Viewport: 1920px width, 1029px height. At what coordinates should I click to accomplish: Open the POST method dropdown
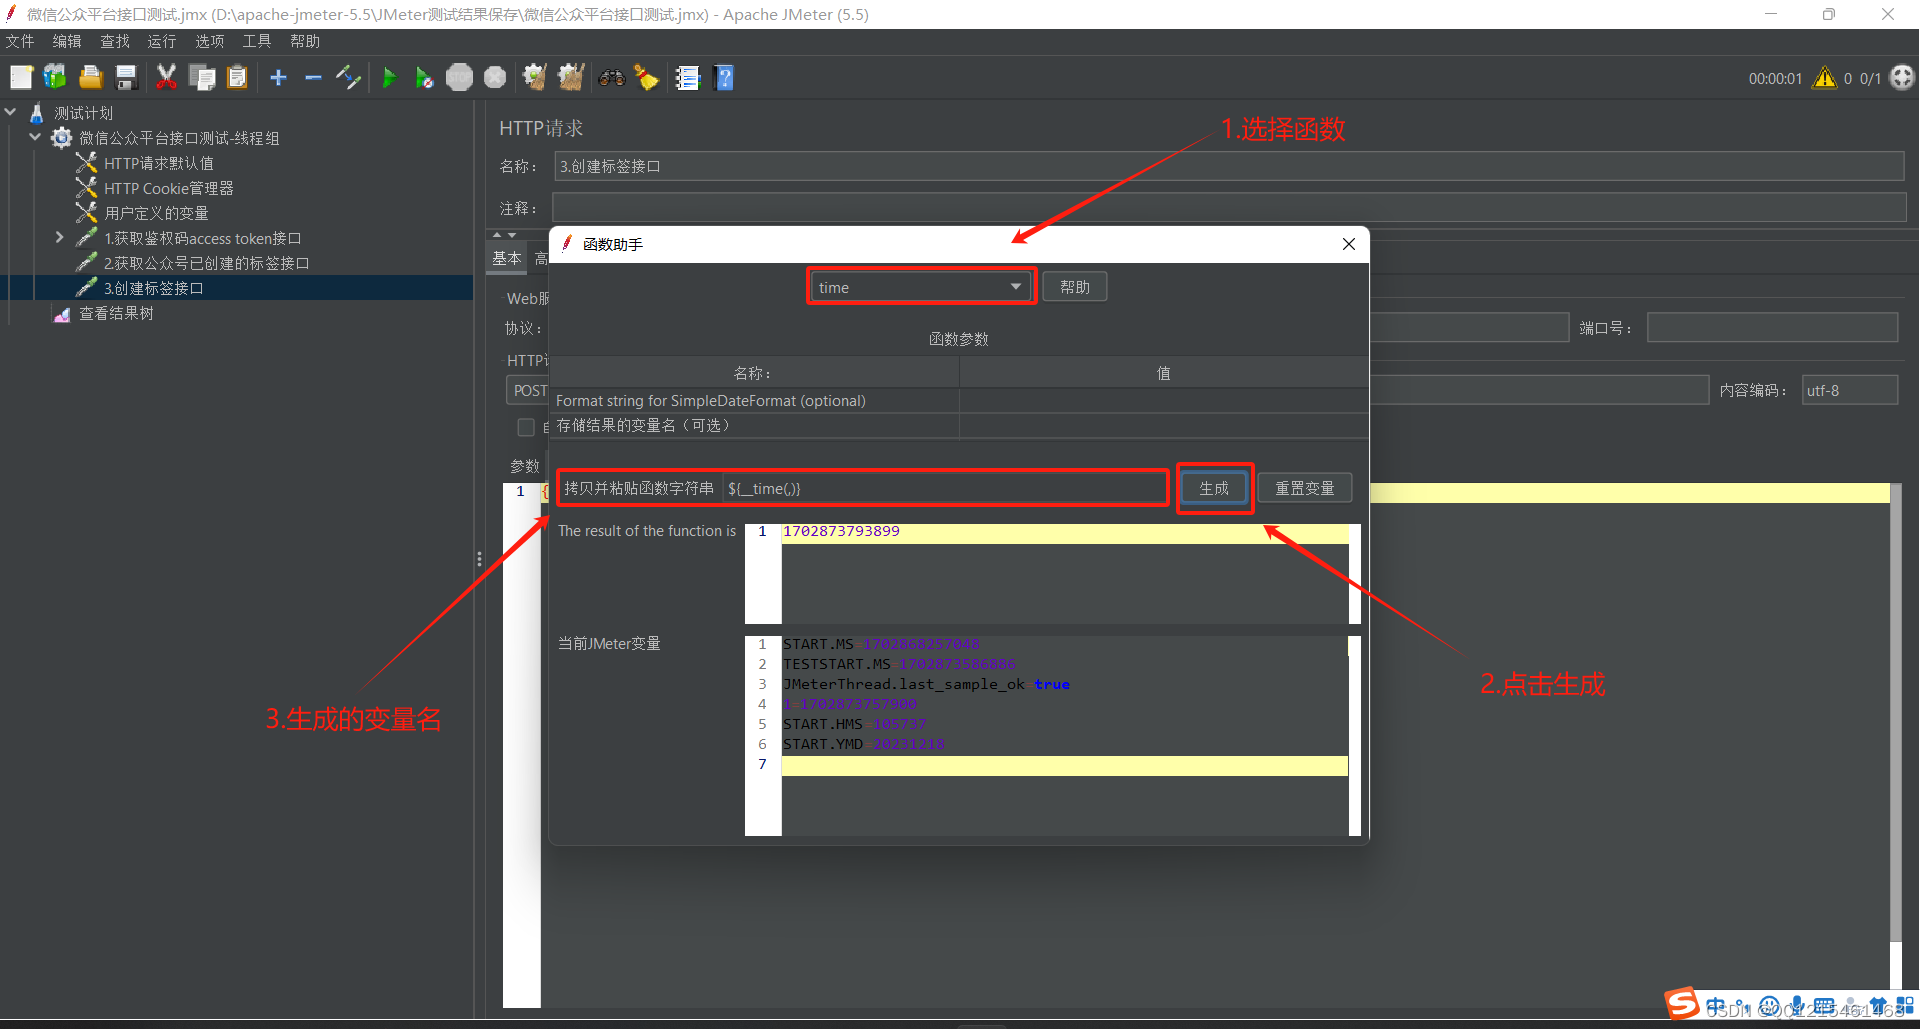point(528,390)
